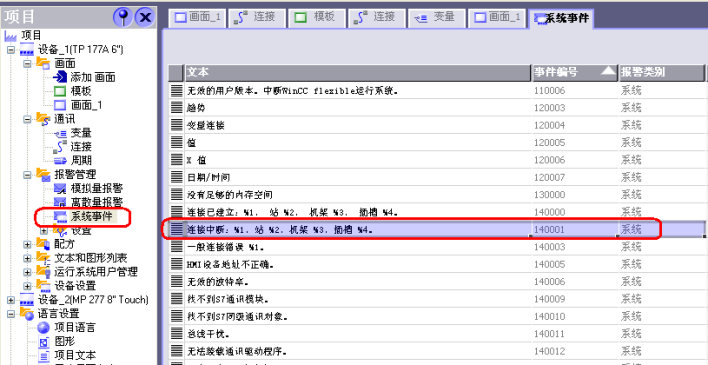
Task: Collapse the 报警管理 folder
Action: [x=27, y=174]
